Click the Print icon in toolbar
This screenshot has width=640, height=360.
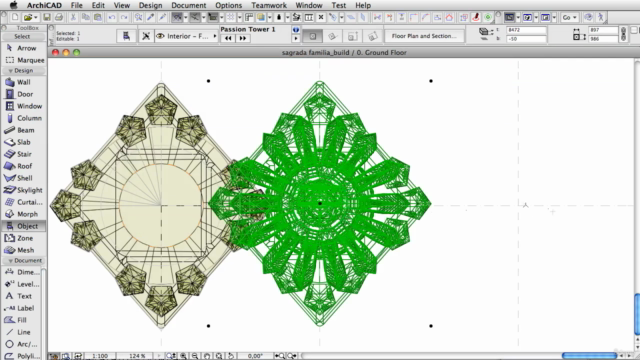59,17
